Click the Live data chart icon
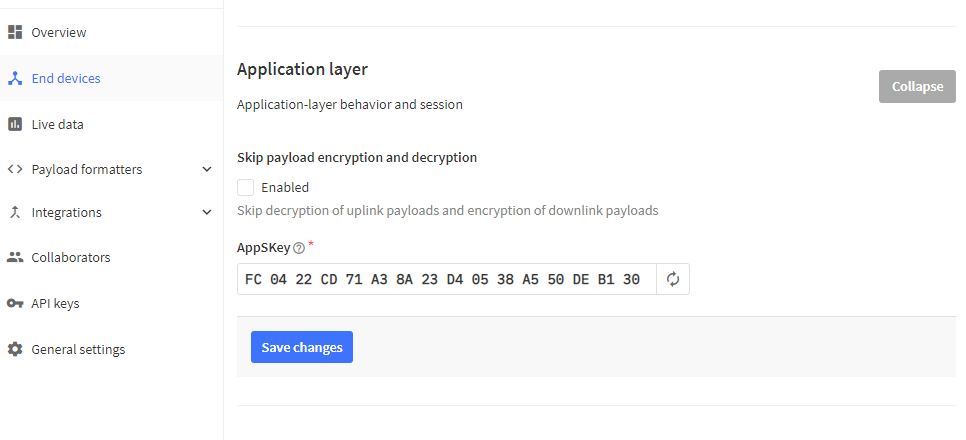 pyautogui.click(x=15, y=124)
